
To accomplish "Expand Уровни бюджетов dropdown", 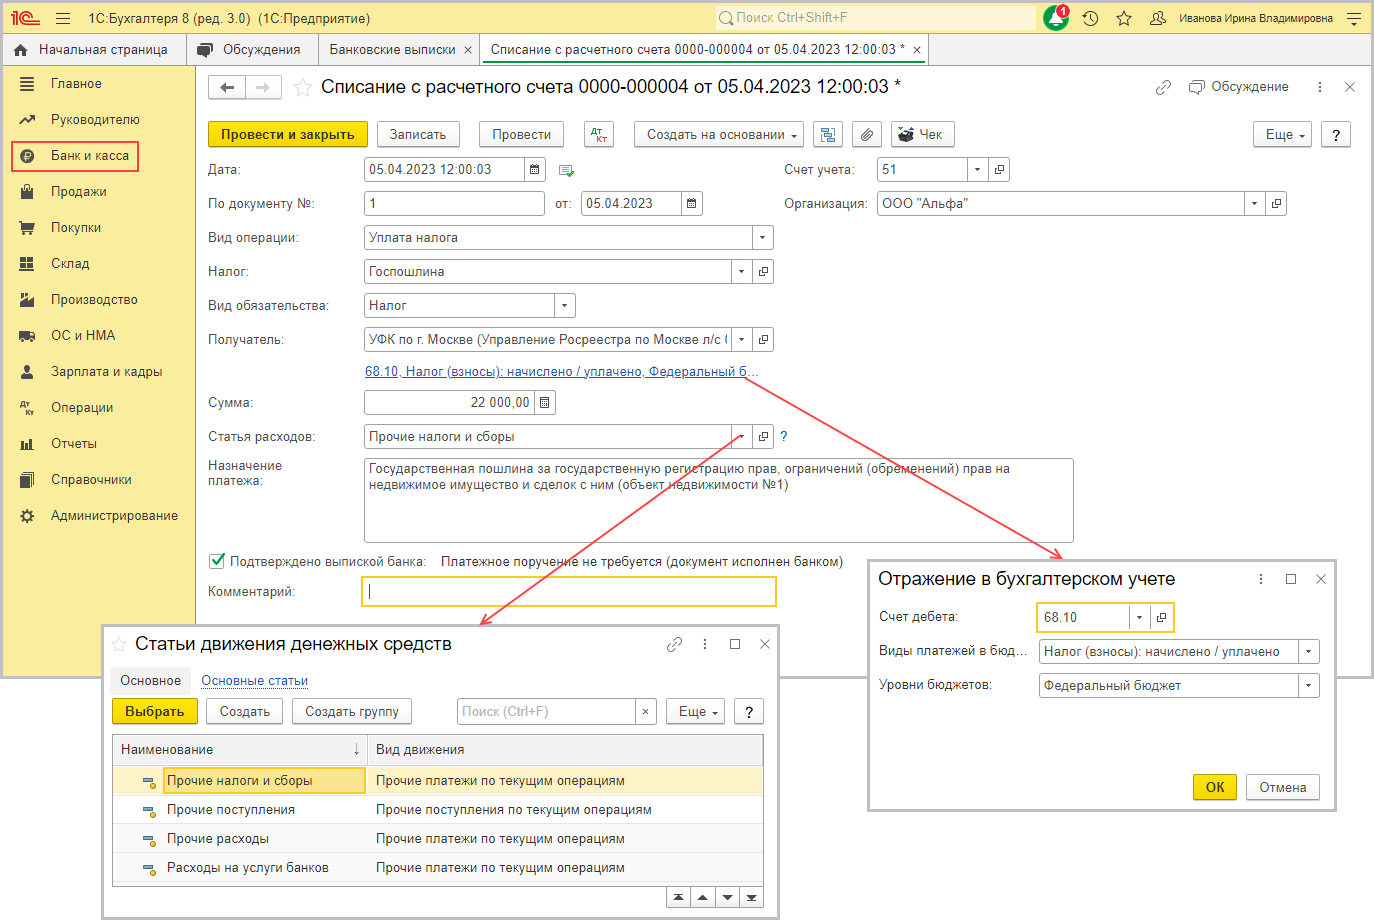I will coord(1309,686).
